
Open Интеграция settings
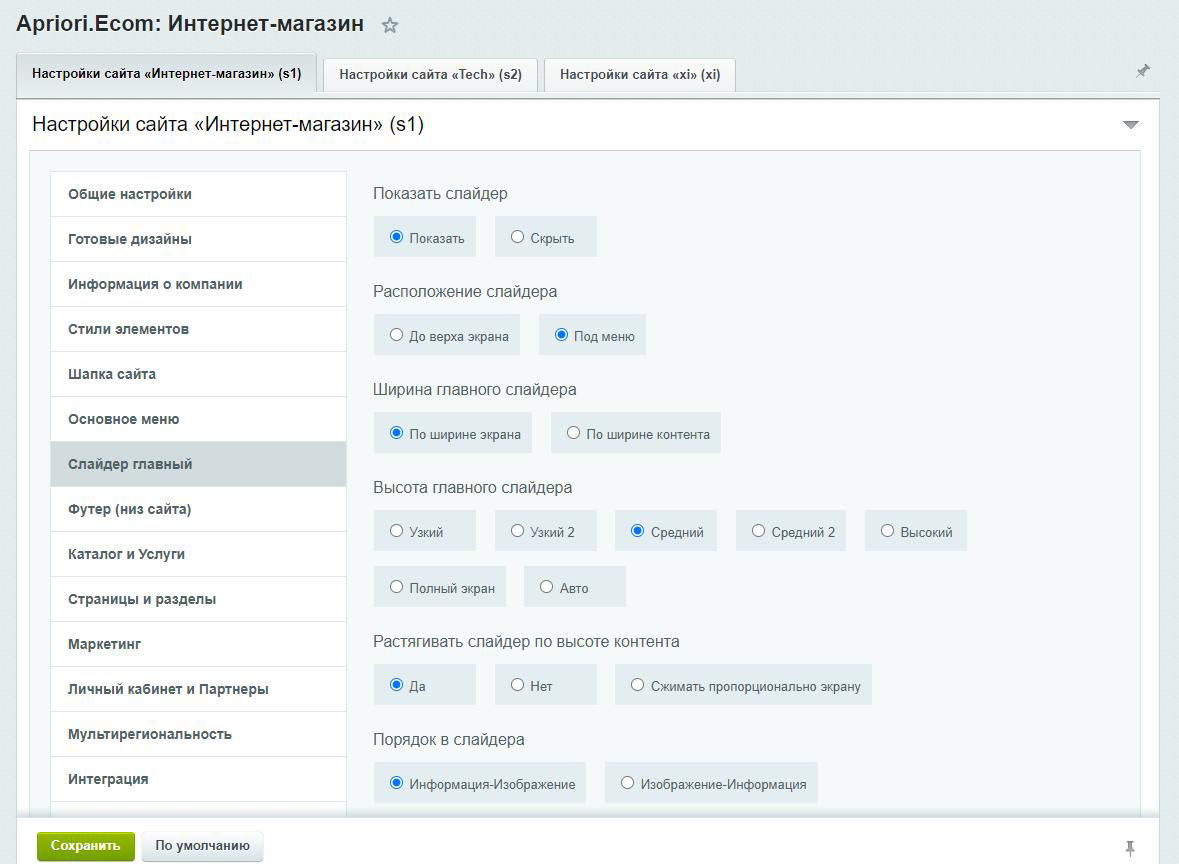pyautogui.click(x=199, y=779)
